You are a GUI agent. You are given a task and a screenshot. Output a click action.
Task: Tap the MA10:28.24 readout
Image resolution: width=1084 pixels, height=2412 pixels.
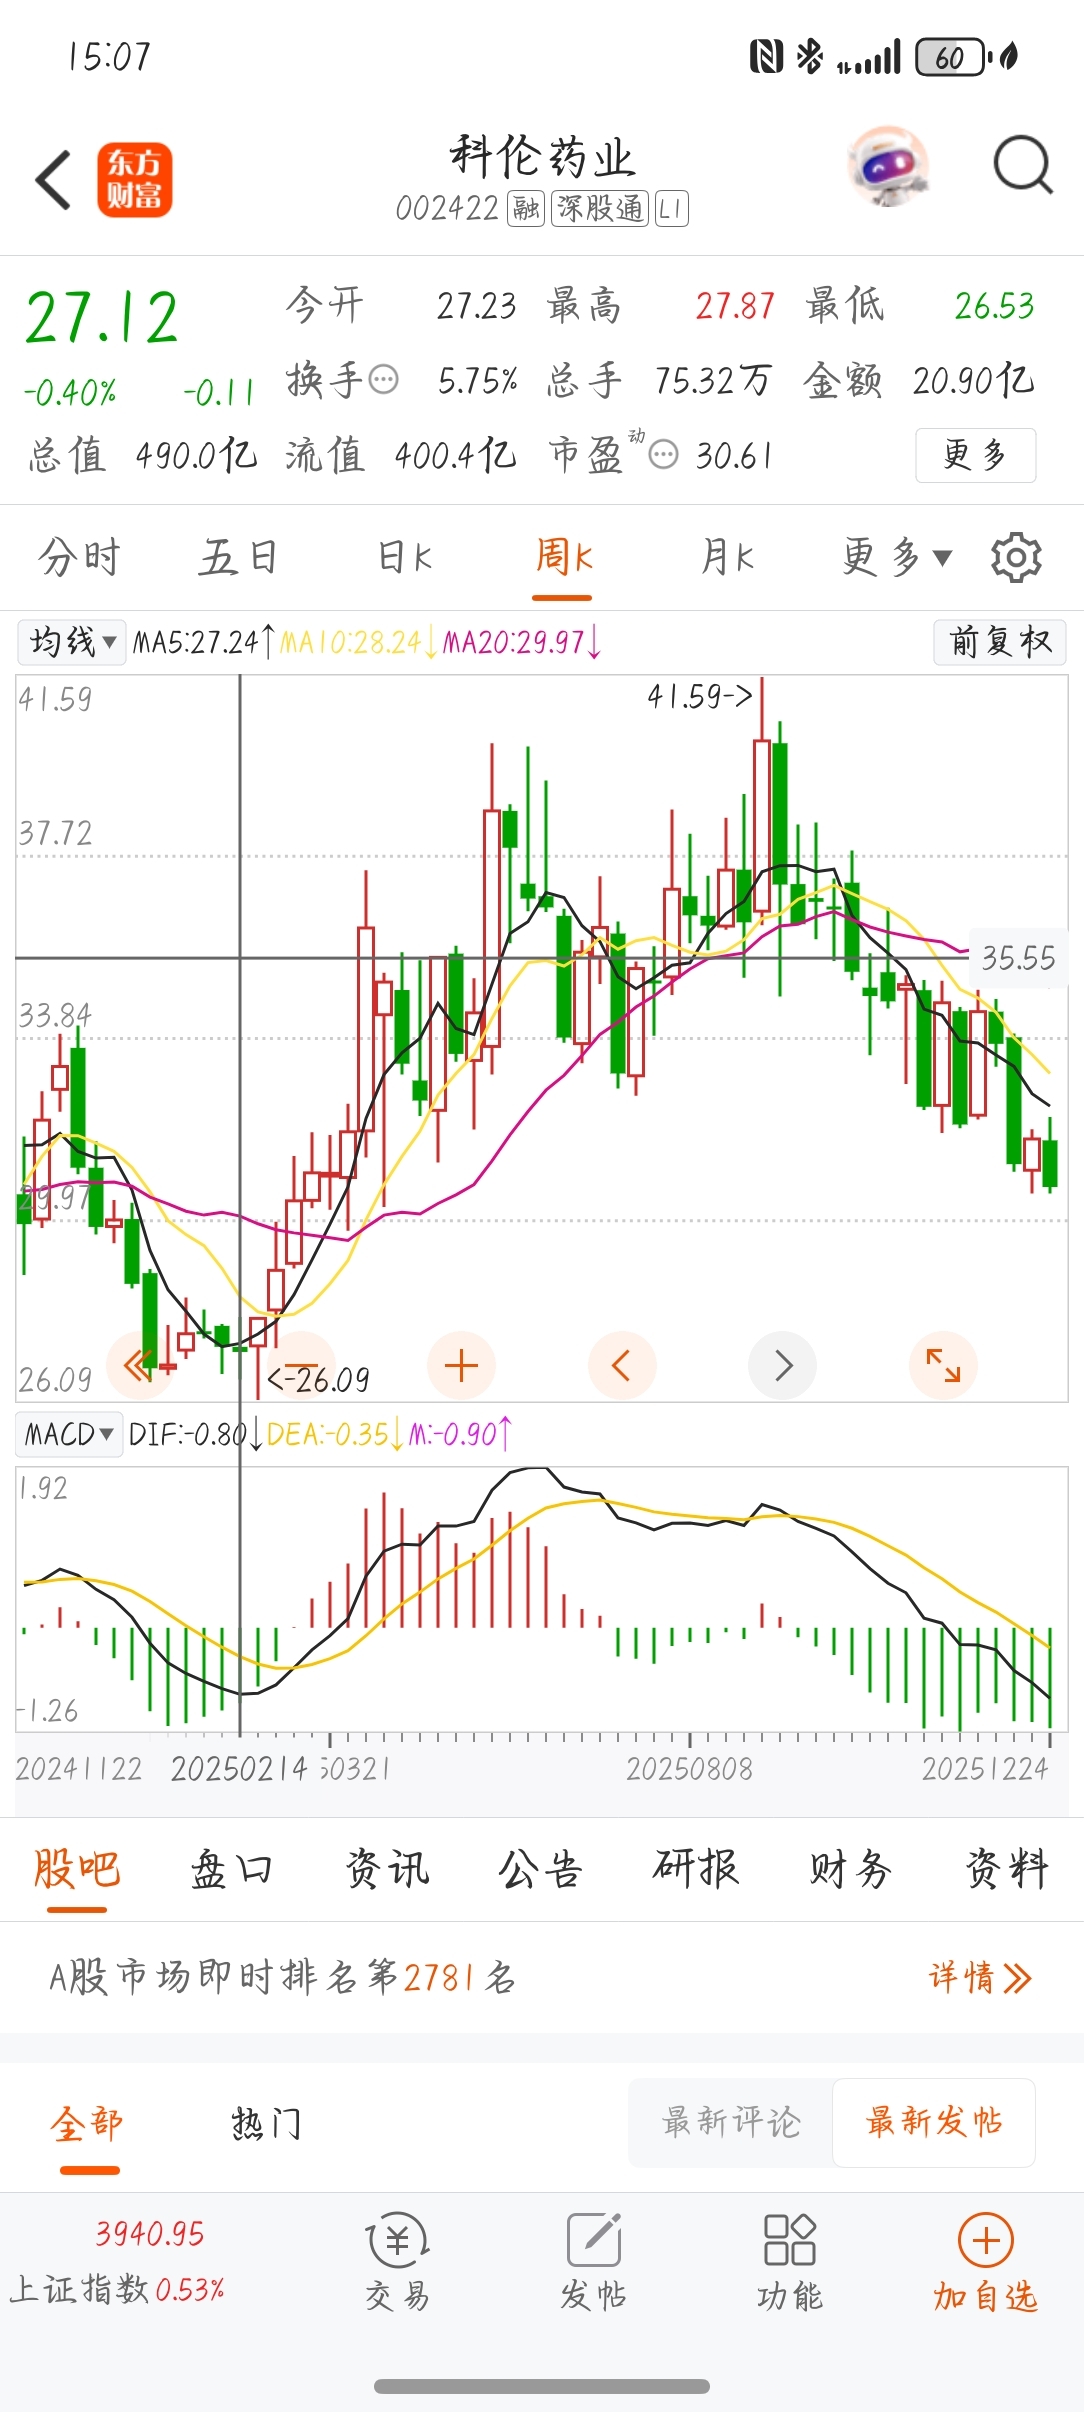358,642
